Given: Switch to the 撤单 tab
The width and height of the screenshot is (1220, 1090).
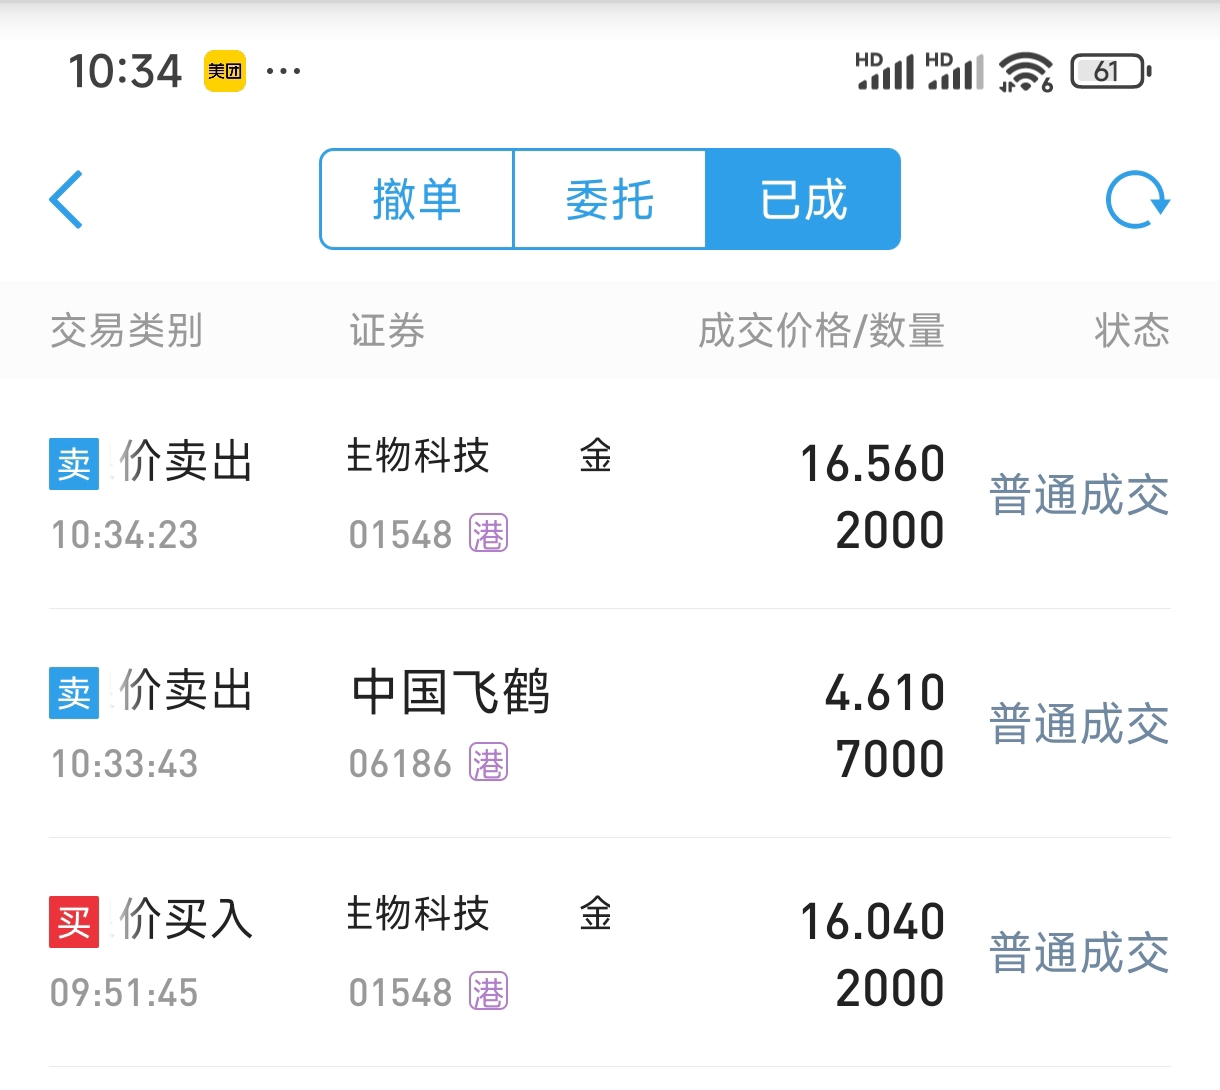Looking at the screenshot, I should 417,199.
